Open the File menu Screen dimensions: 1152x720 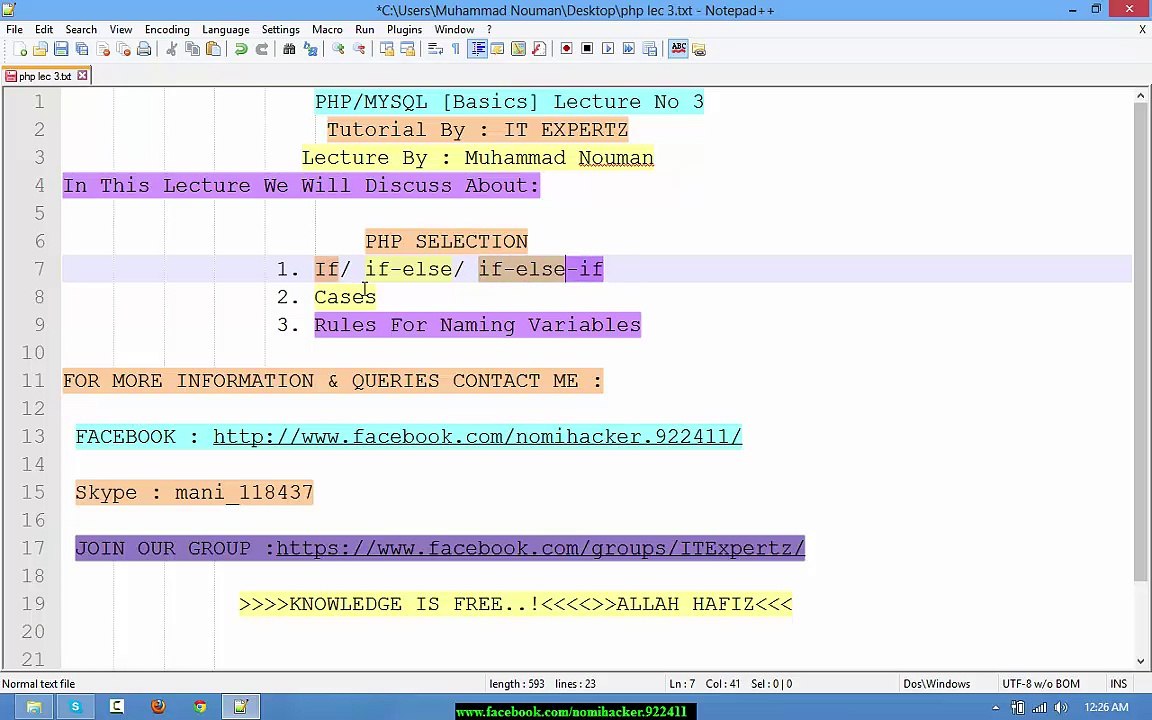point(14,29)
